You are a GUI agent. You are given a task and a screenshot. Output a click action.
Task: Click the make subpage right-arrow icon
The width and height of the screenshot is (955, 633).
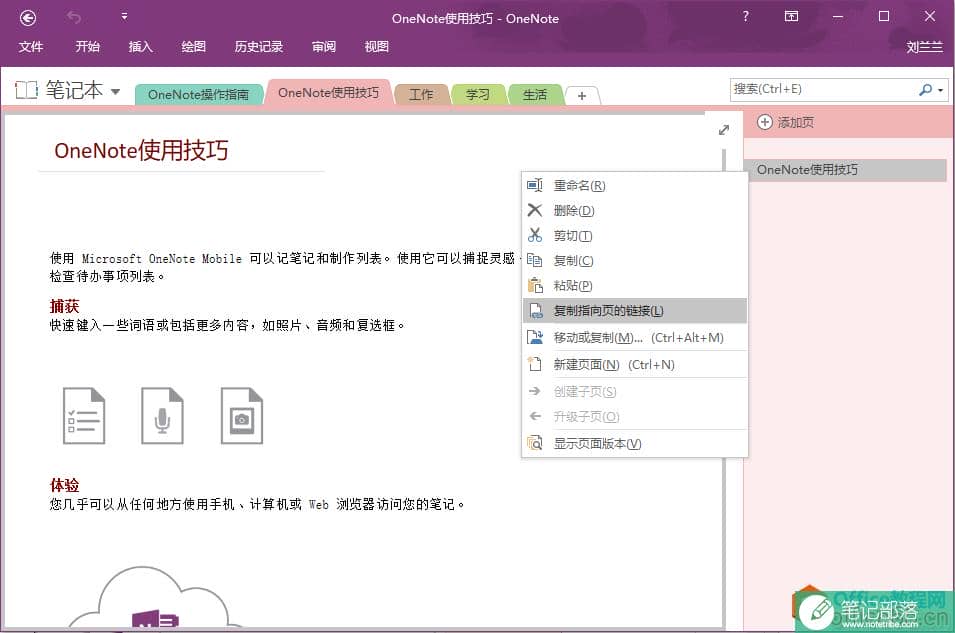[x=535, y=391]
